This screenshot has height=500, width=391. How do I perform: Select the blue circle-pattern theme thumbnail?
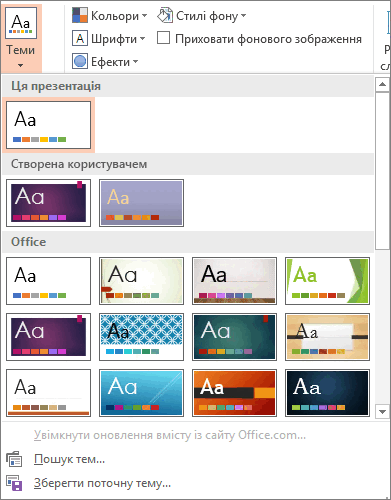click(141, 337)
